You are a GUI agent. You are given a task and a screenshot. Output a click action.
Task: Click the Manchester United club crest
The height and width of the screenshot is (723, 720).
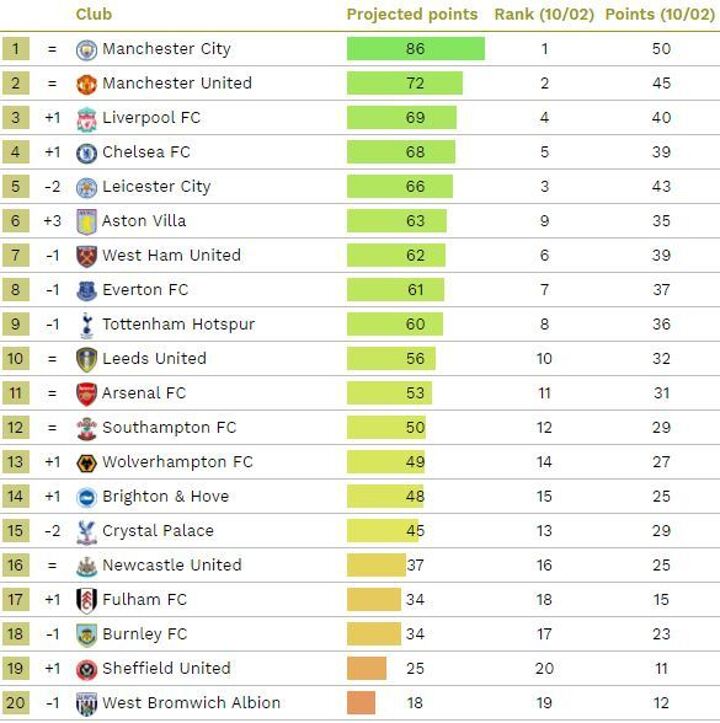87,83
